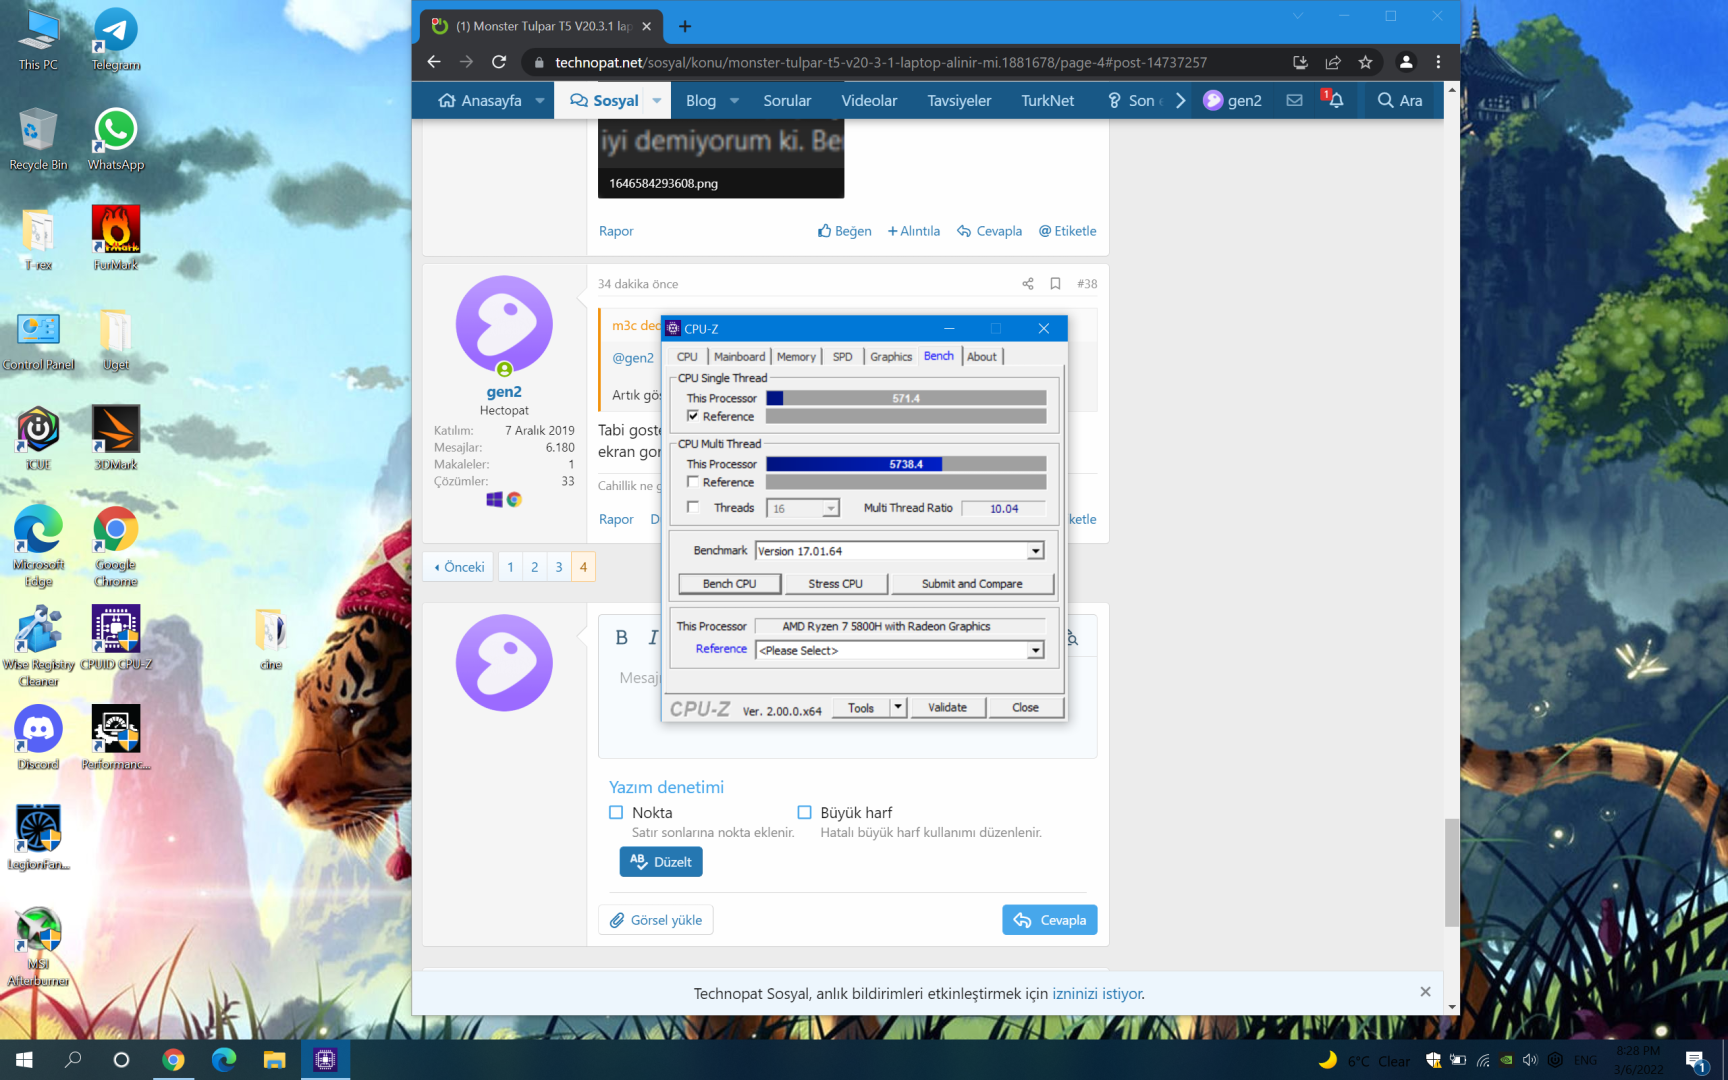Screen dimensions: 1728x1080
Task: Open MSI Afterburner desktop icon
Action: [x=38, y=947]
